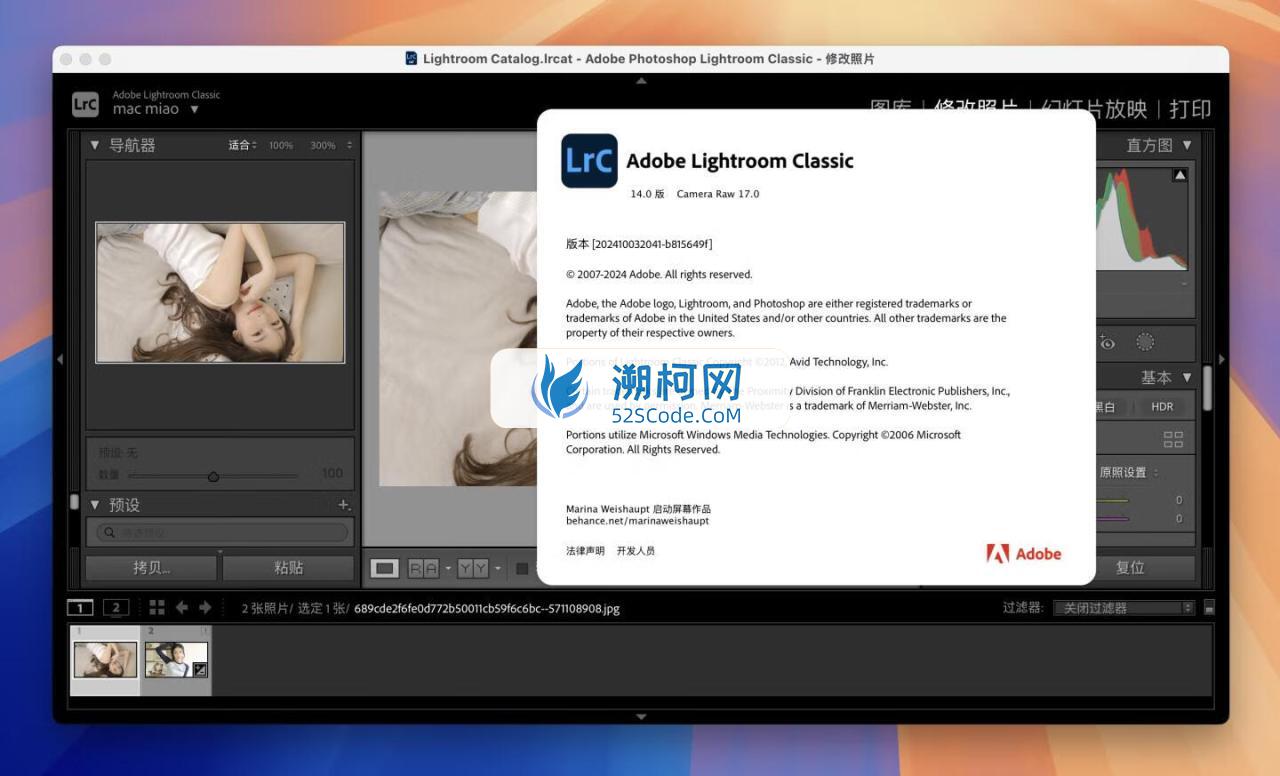Open the profile browser grid icon

point(1174,439)
